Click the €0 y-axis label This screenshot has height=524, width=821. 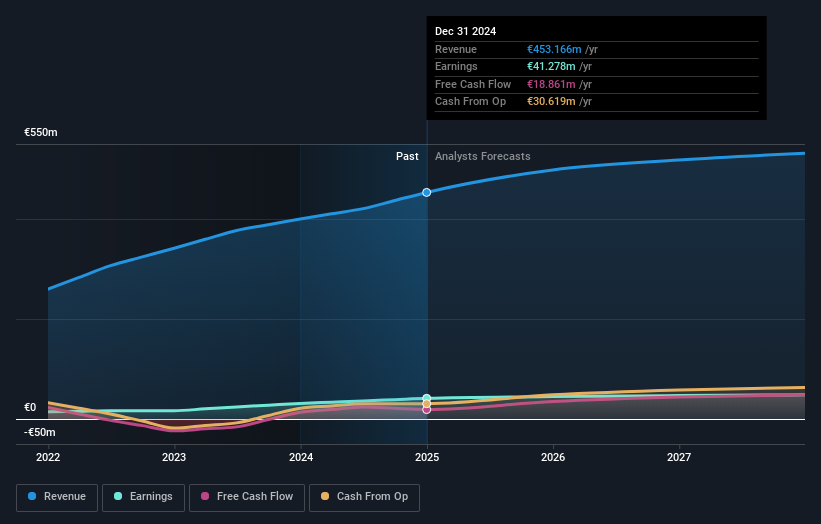pos(30,407)
